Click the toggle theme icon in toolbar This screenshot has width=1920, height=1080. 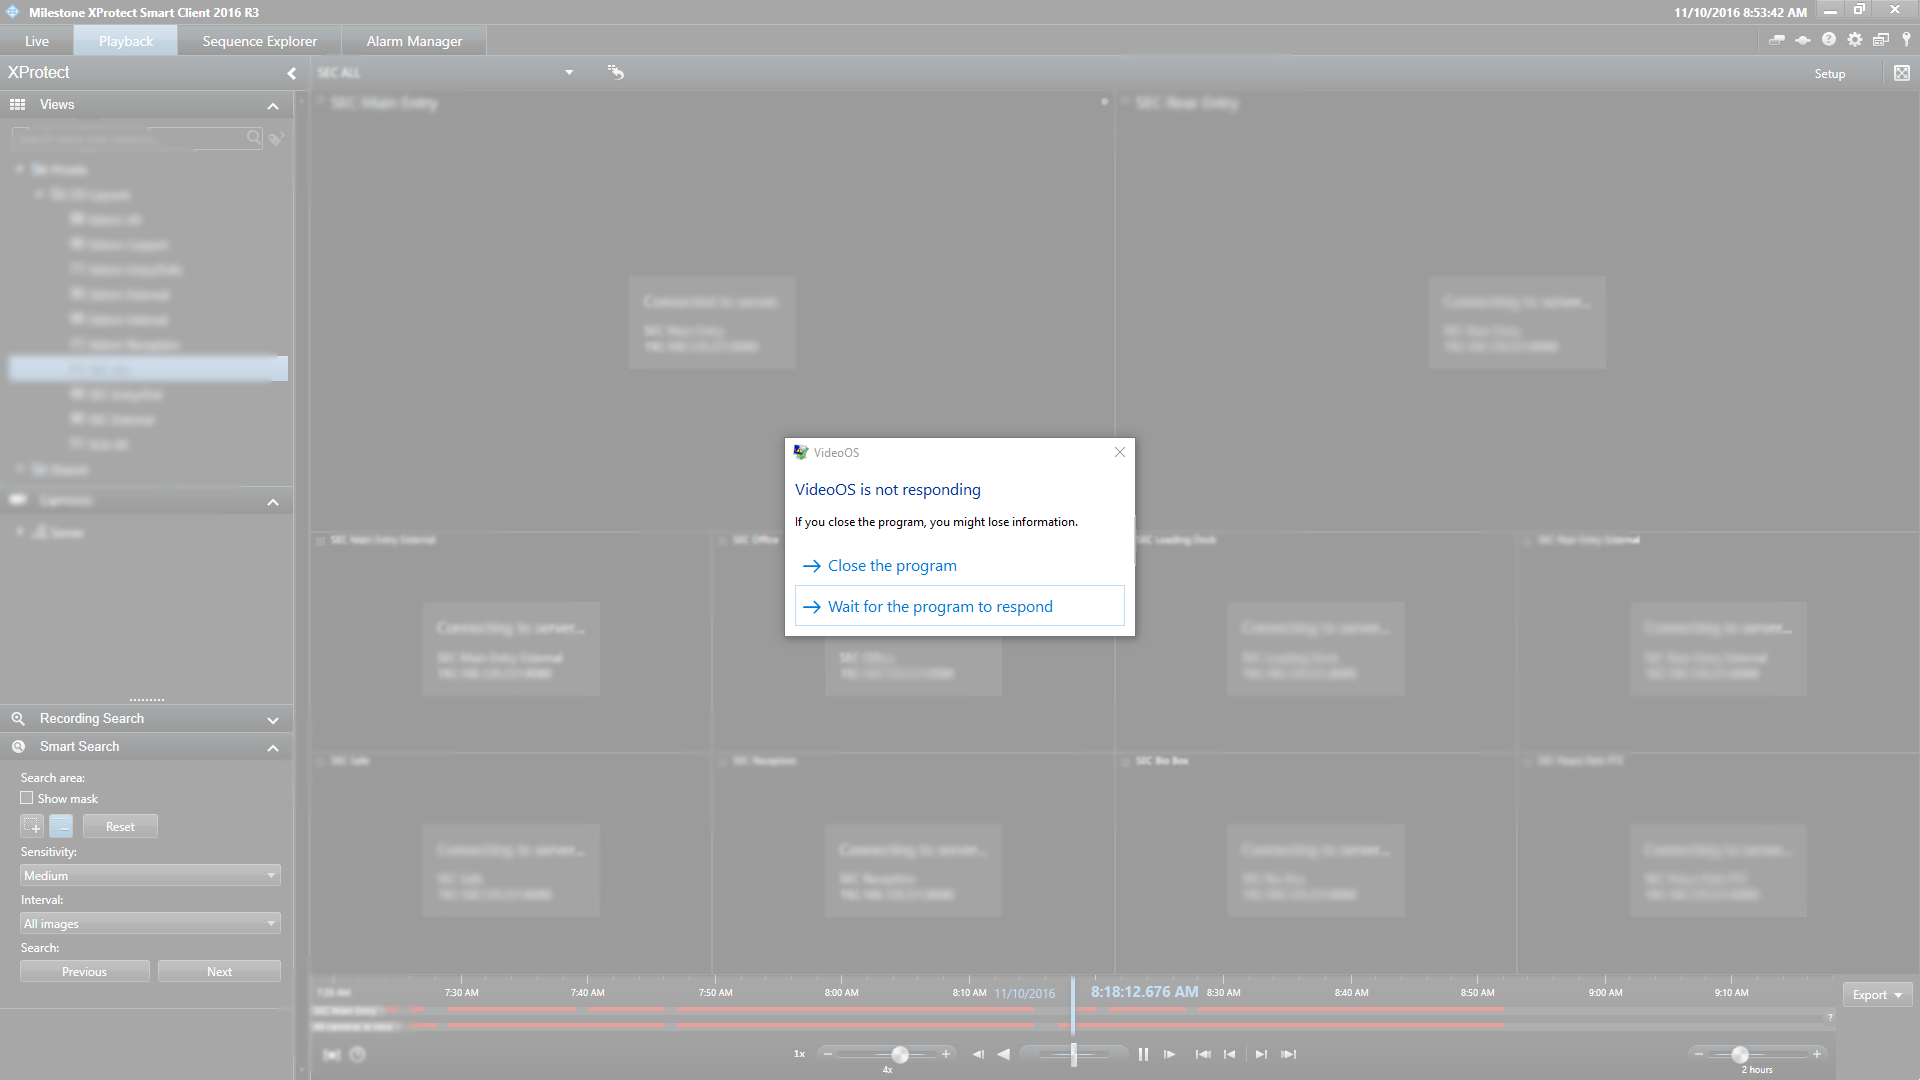tap(1776, 39)
